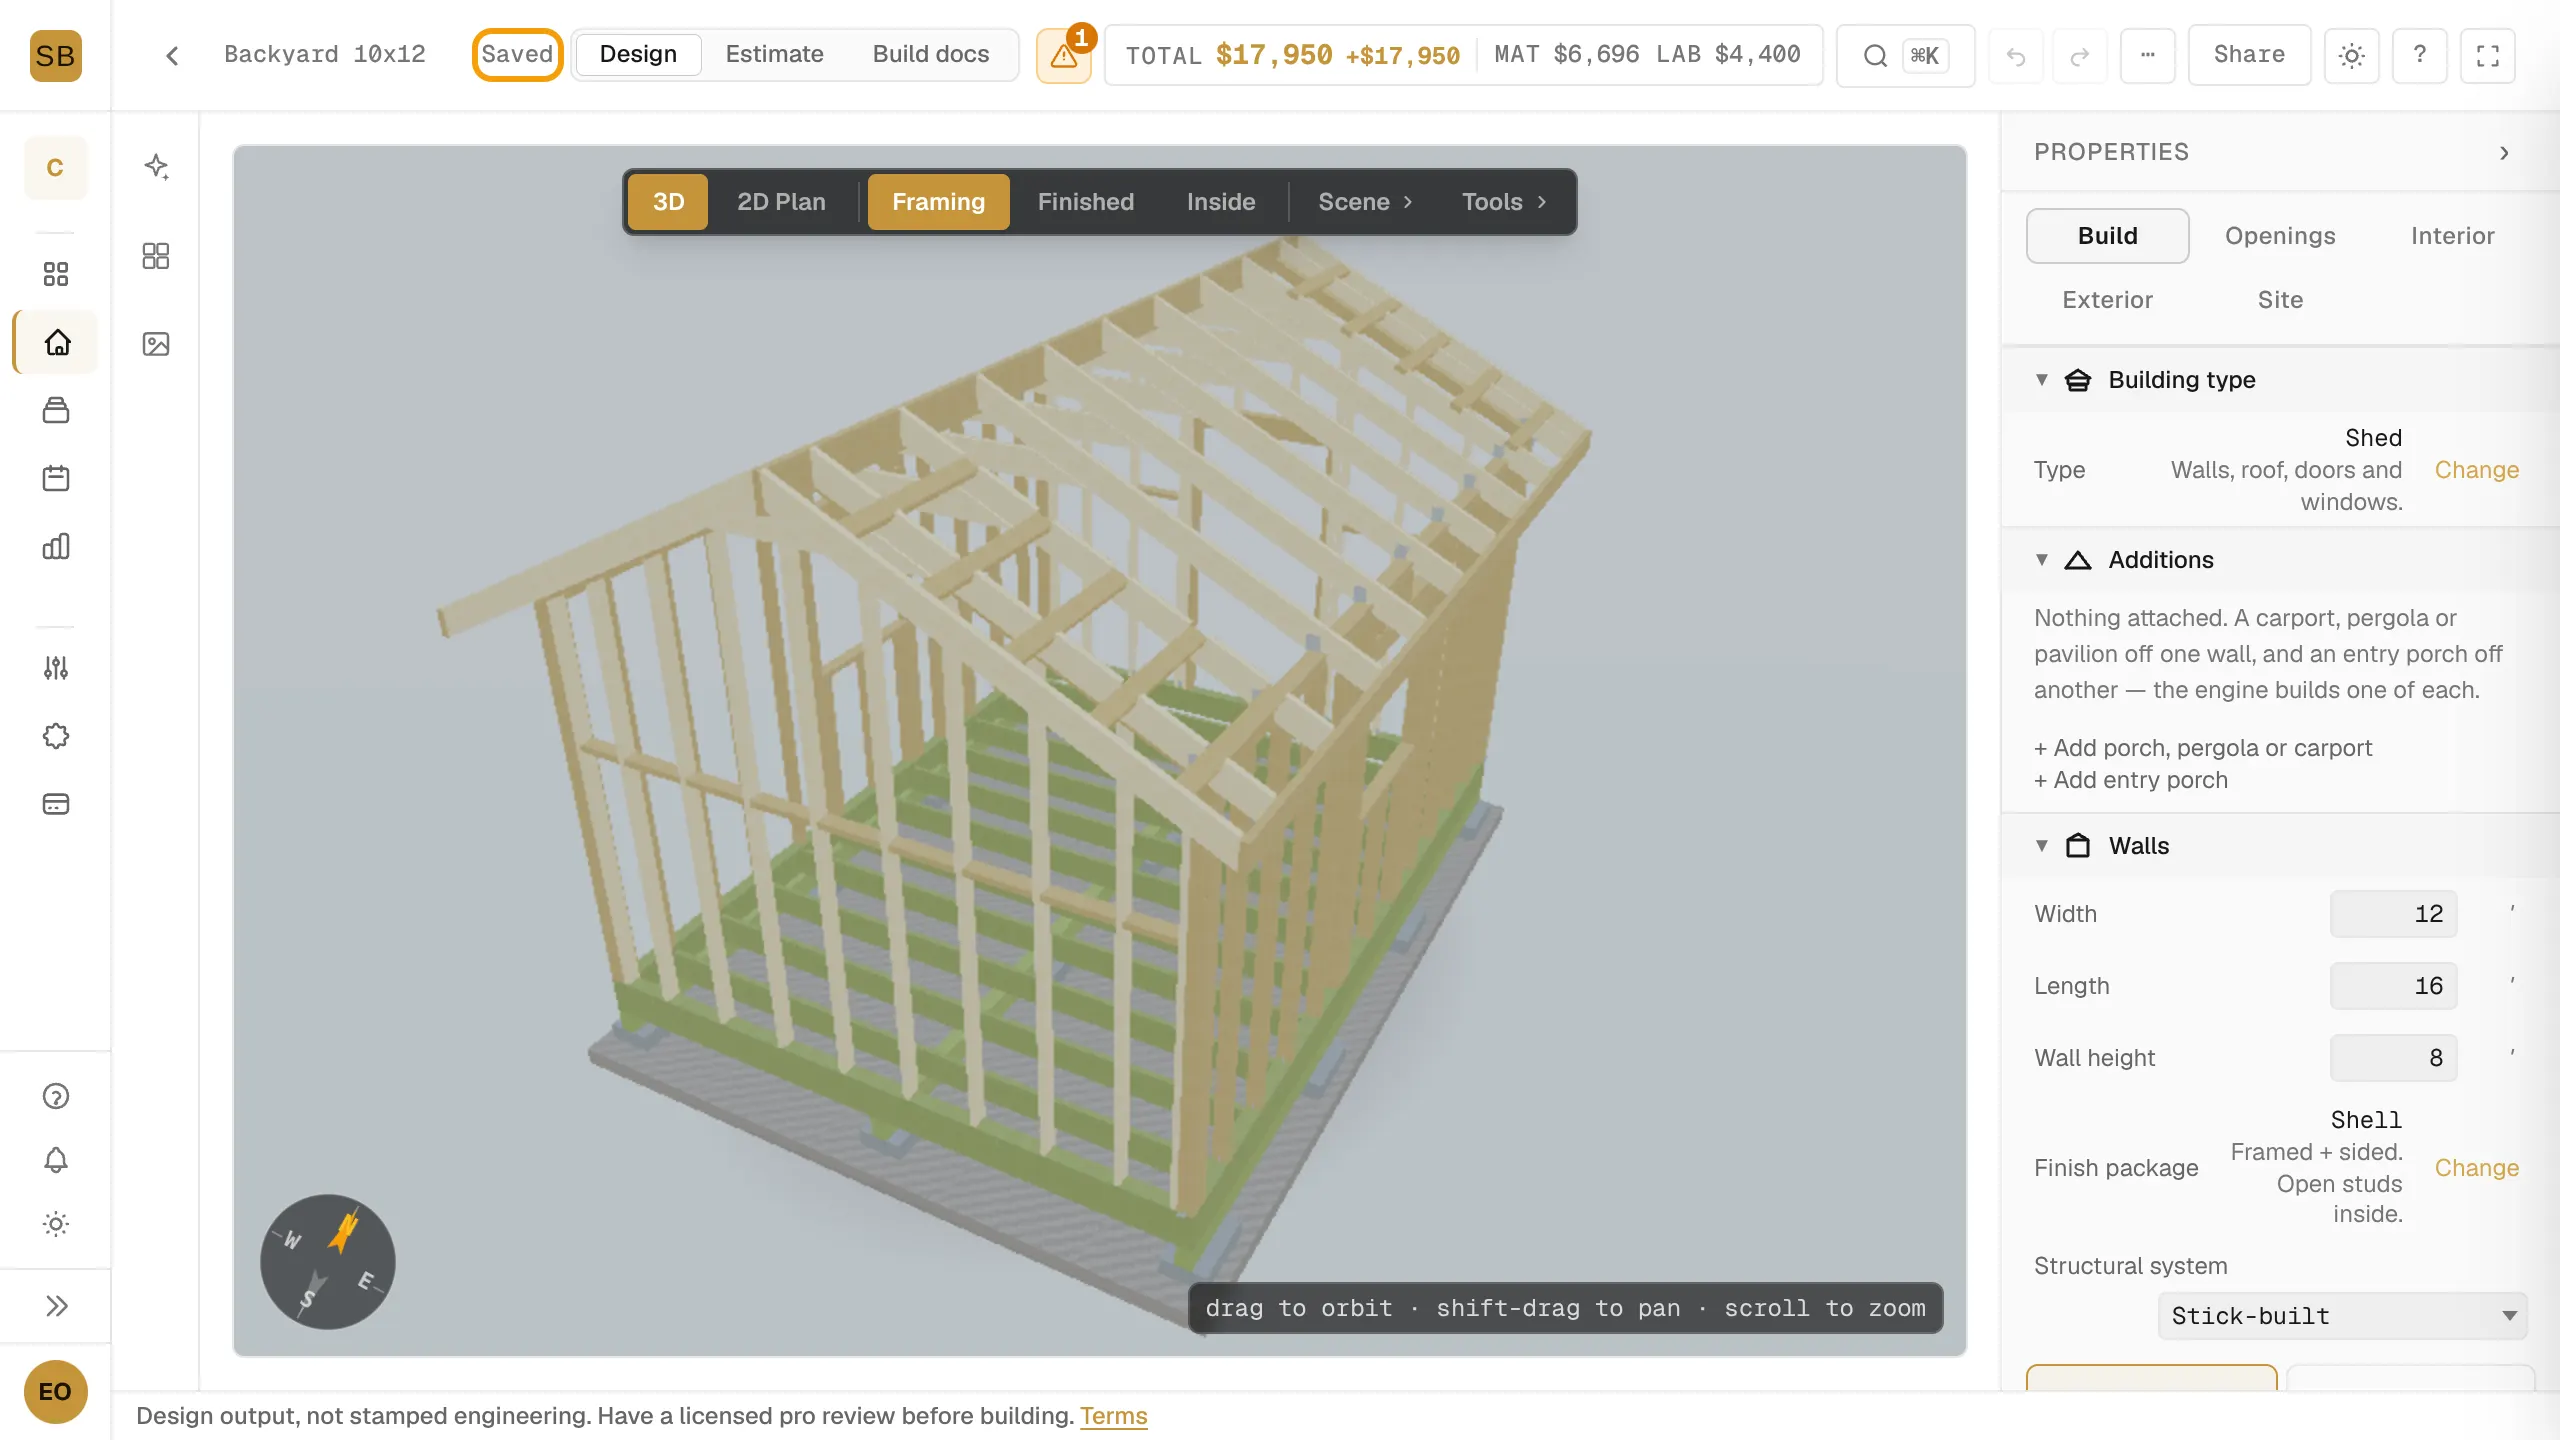Switch to 2D Plan view

pyautogui.click(x=781, y=202)
